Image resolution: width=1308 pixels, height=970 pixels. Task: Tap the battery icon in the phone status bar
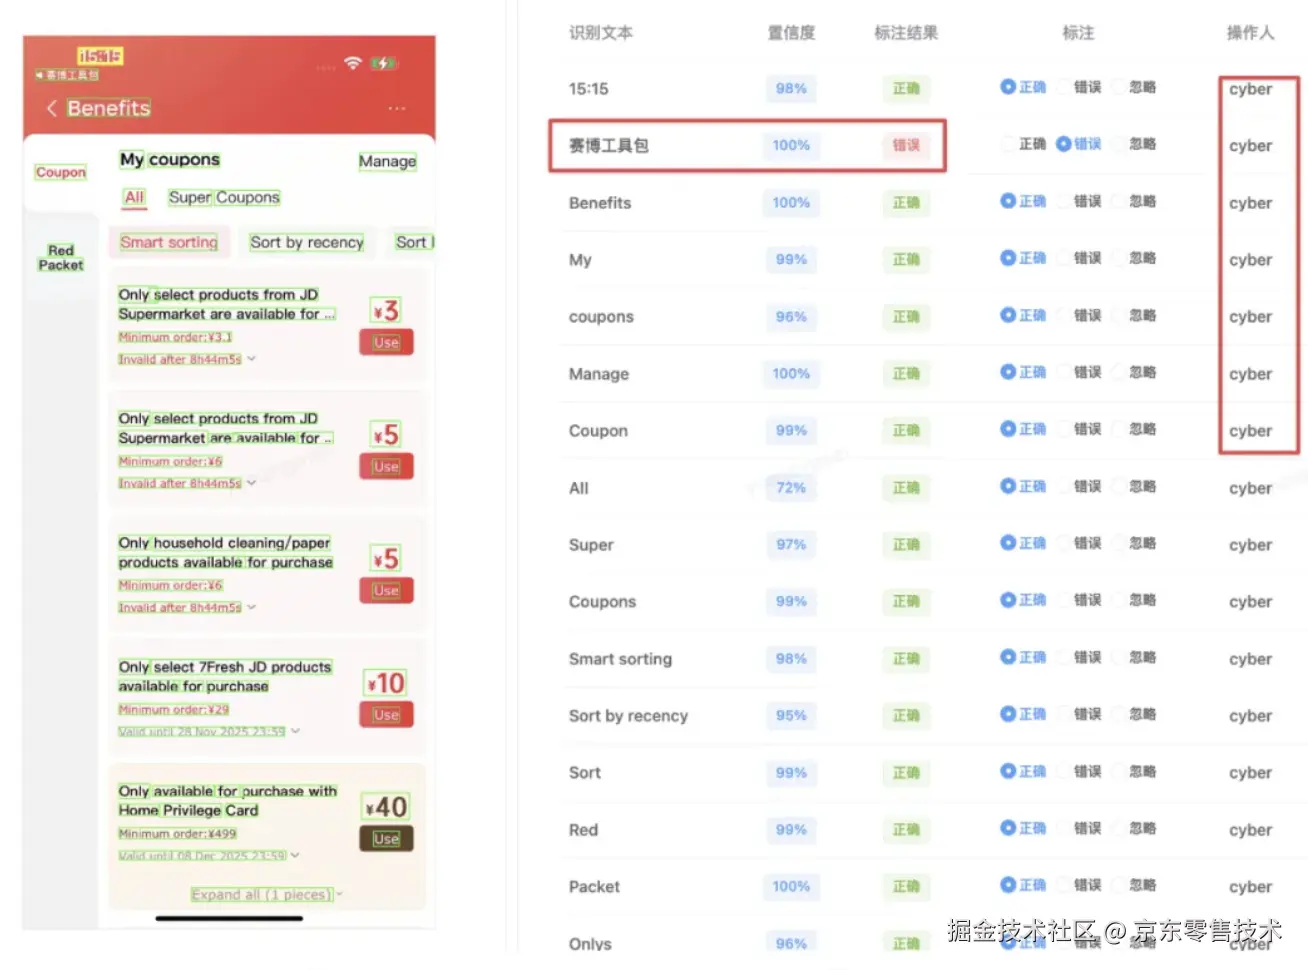pos(384,63)
